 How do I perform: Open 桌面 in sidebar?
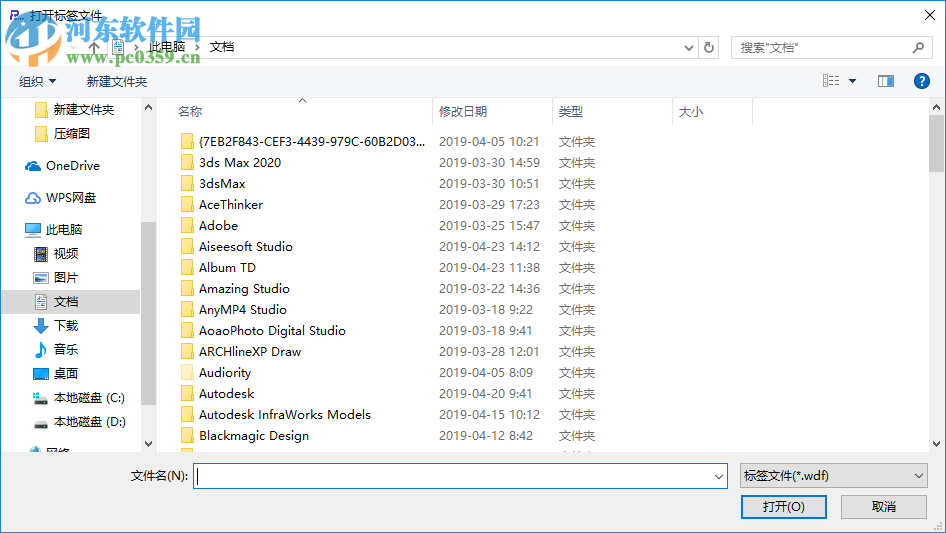(x=56, y=374)
